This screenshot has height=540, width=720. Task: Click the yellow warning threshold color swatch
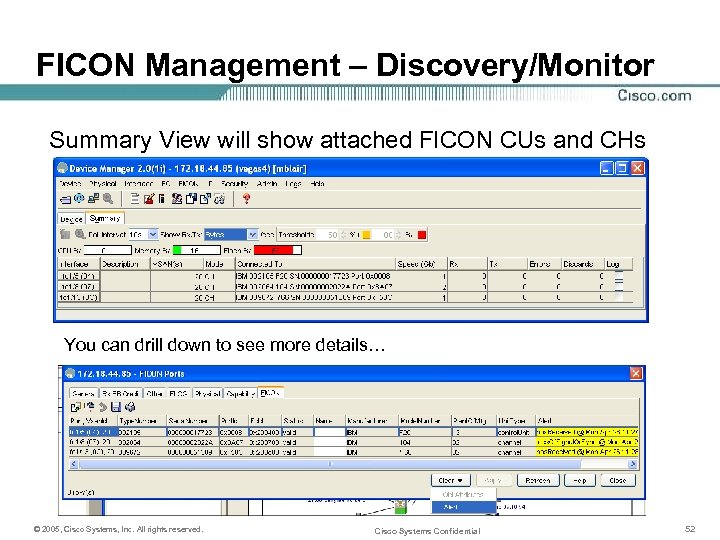point(366,235)
